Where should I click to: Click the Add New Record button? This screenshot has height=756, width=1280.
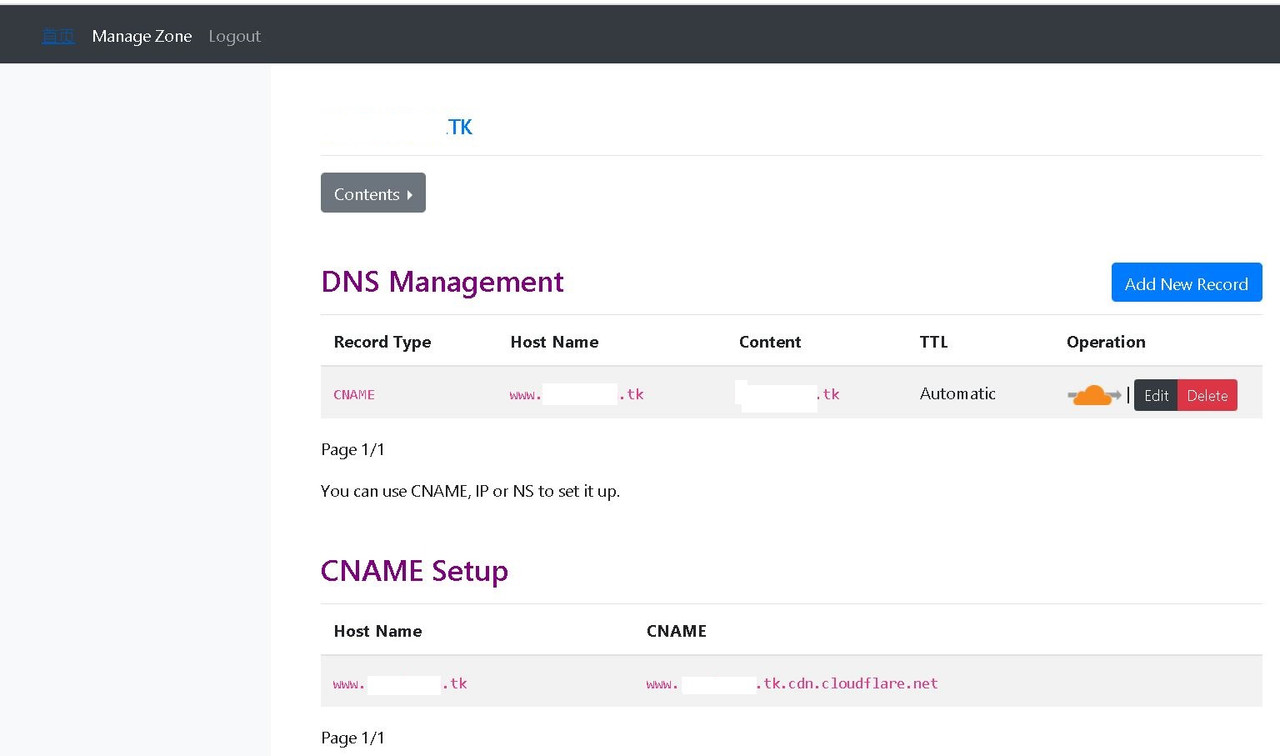coord(1186,283)
